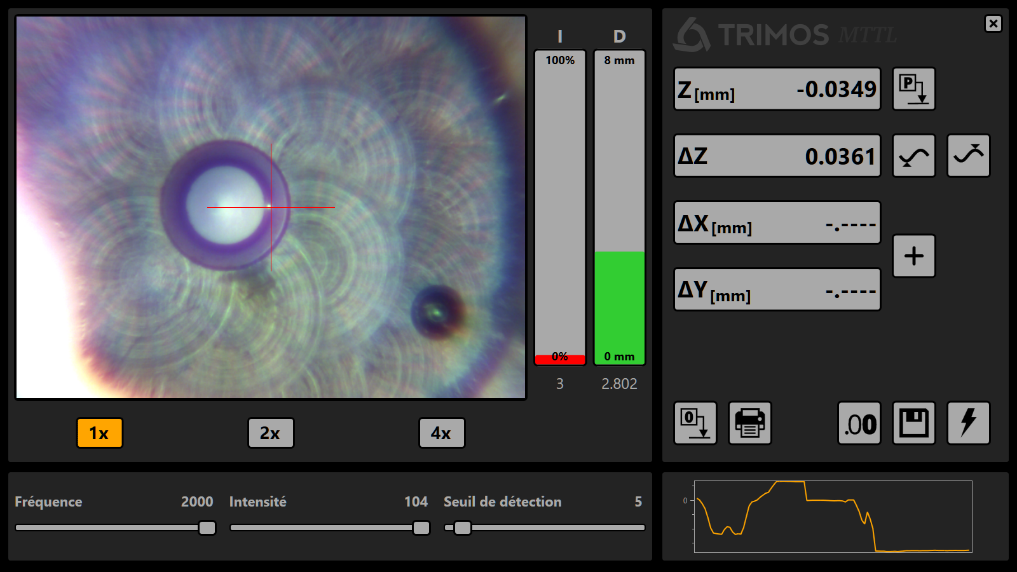This screenshot has width=1017, height=572.
Task: Select the 1x zoom level
Action: tap(100, 433)
